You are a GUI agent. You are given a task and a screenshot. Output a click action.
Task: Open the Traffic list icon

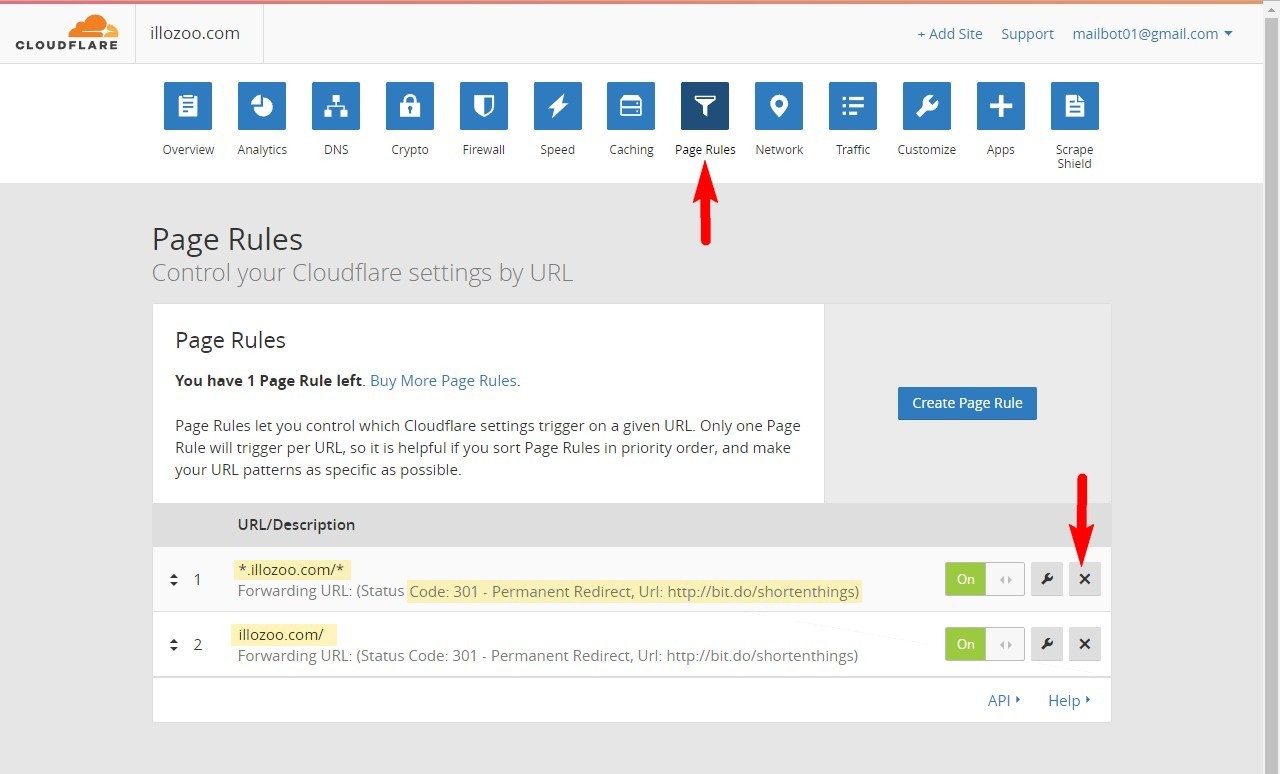[x=853, y=106]
